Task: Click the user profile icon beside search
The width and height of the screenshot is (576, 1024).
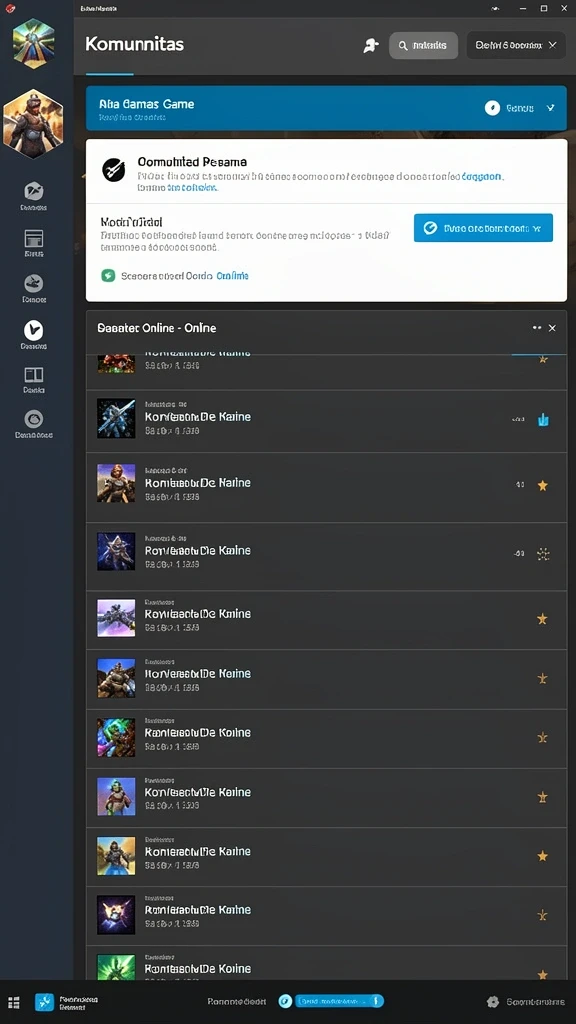Action: [371, 46]
